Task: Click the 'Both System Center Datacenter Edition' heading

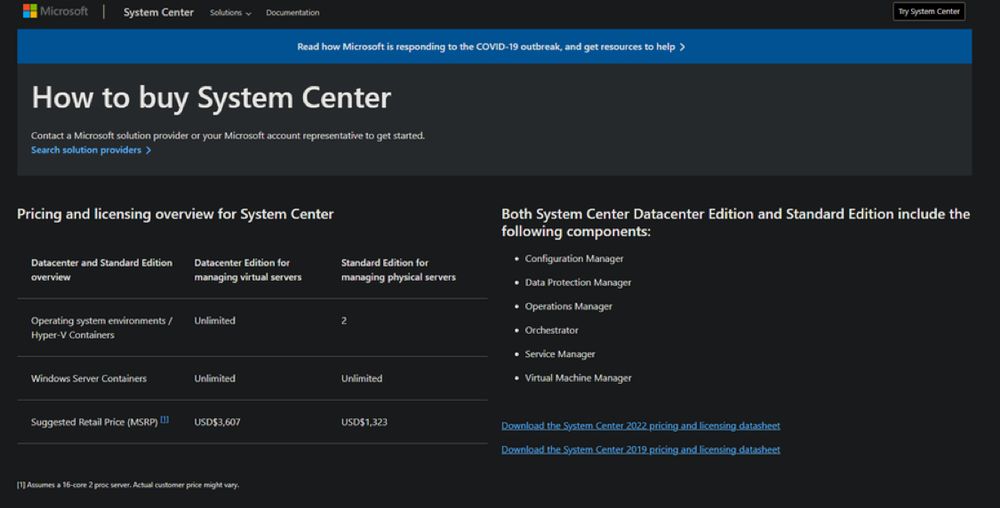Action: click(x=735, y=222)
